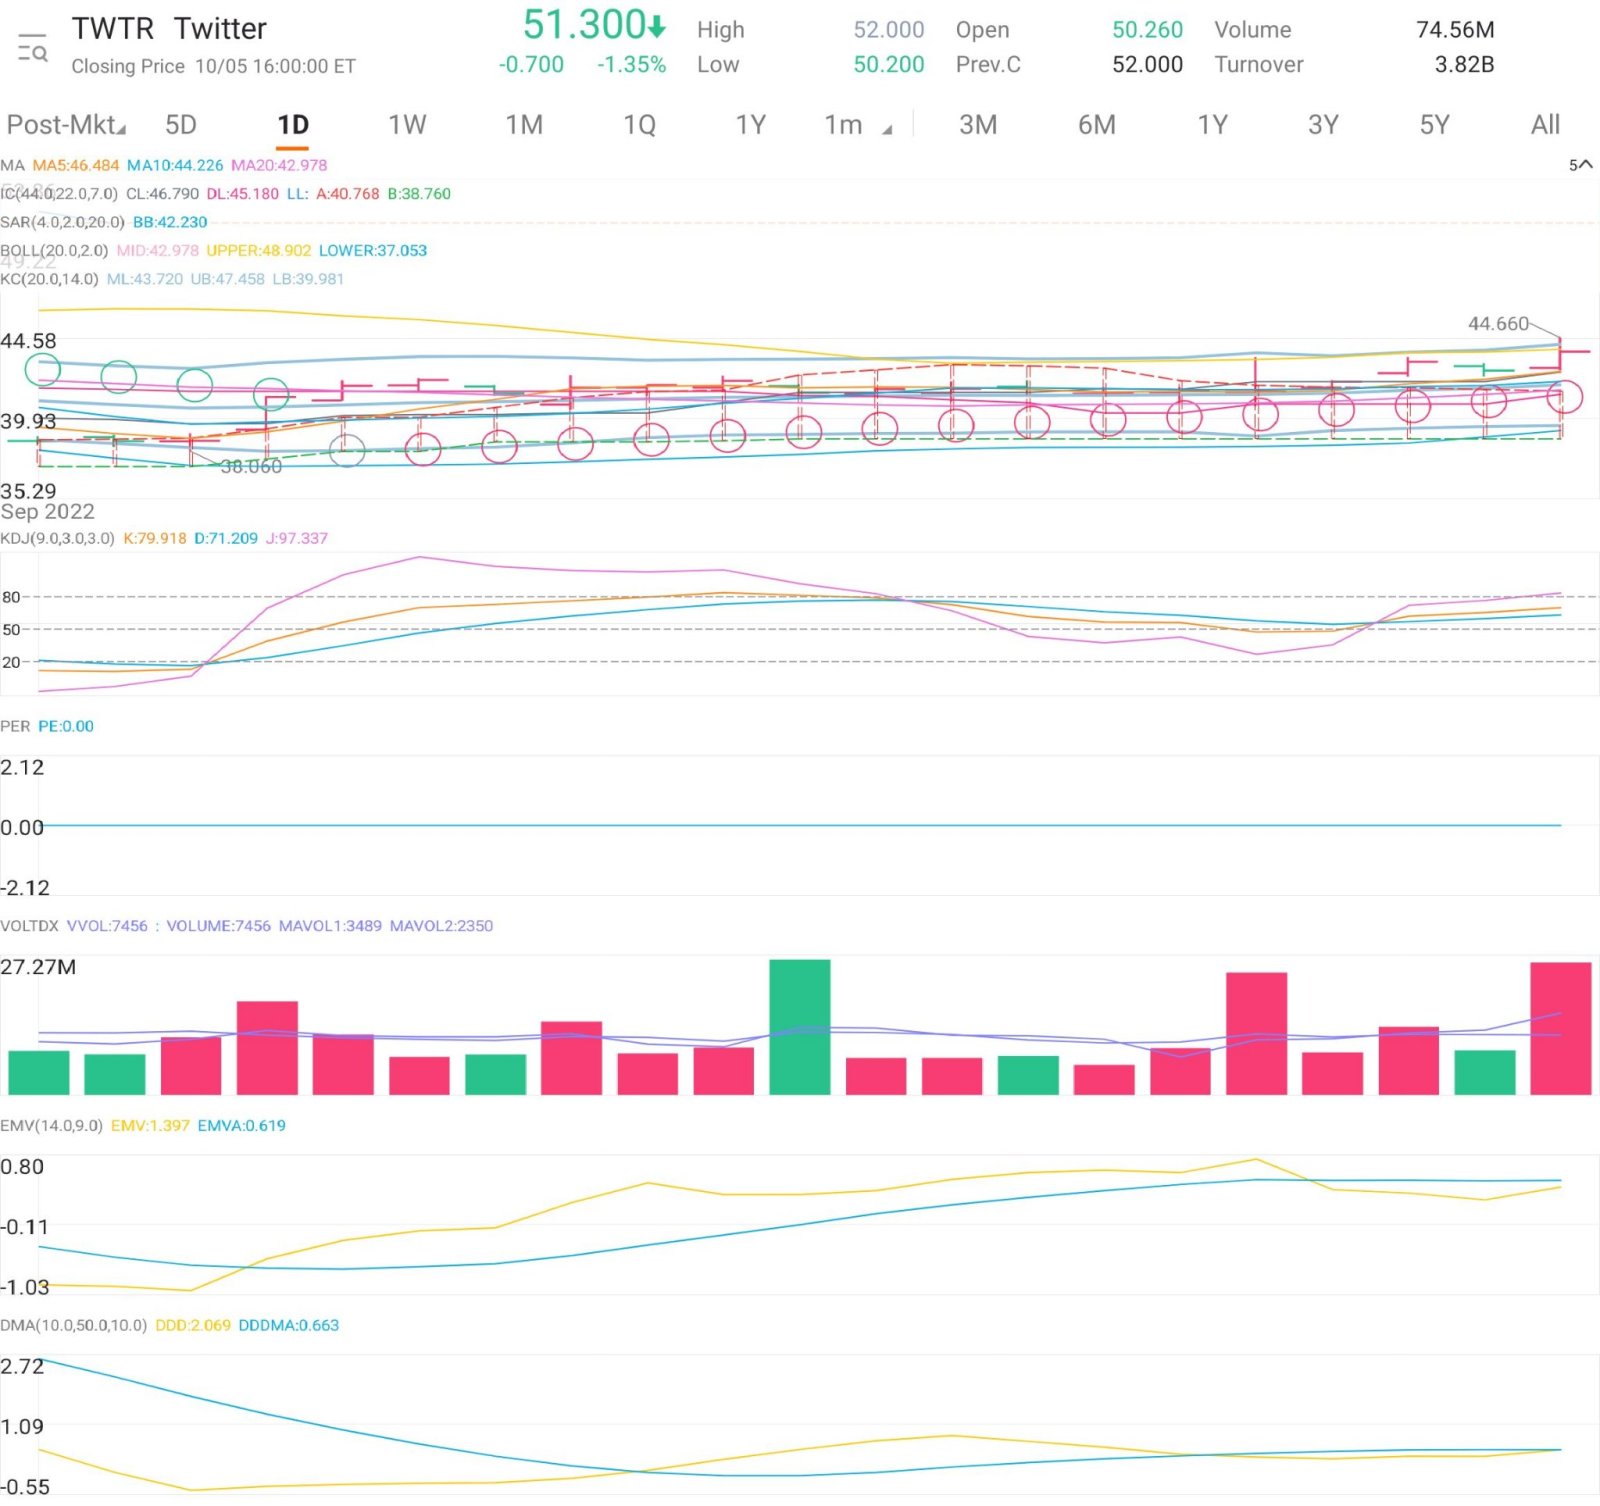Choose the 5Y range button

point(1434,125)
